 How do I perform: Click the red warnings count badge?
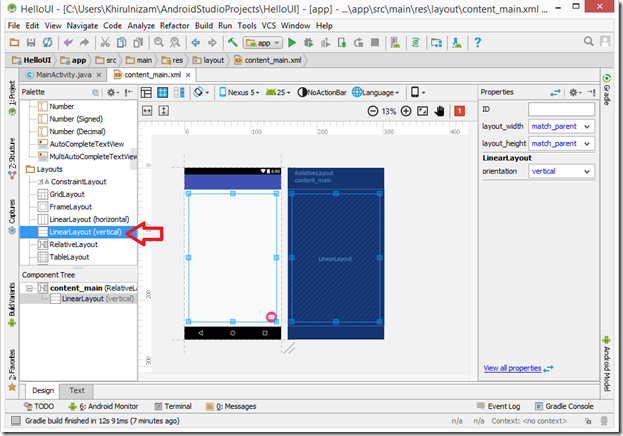click(x=458, y=111)
